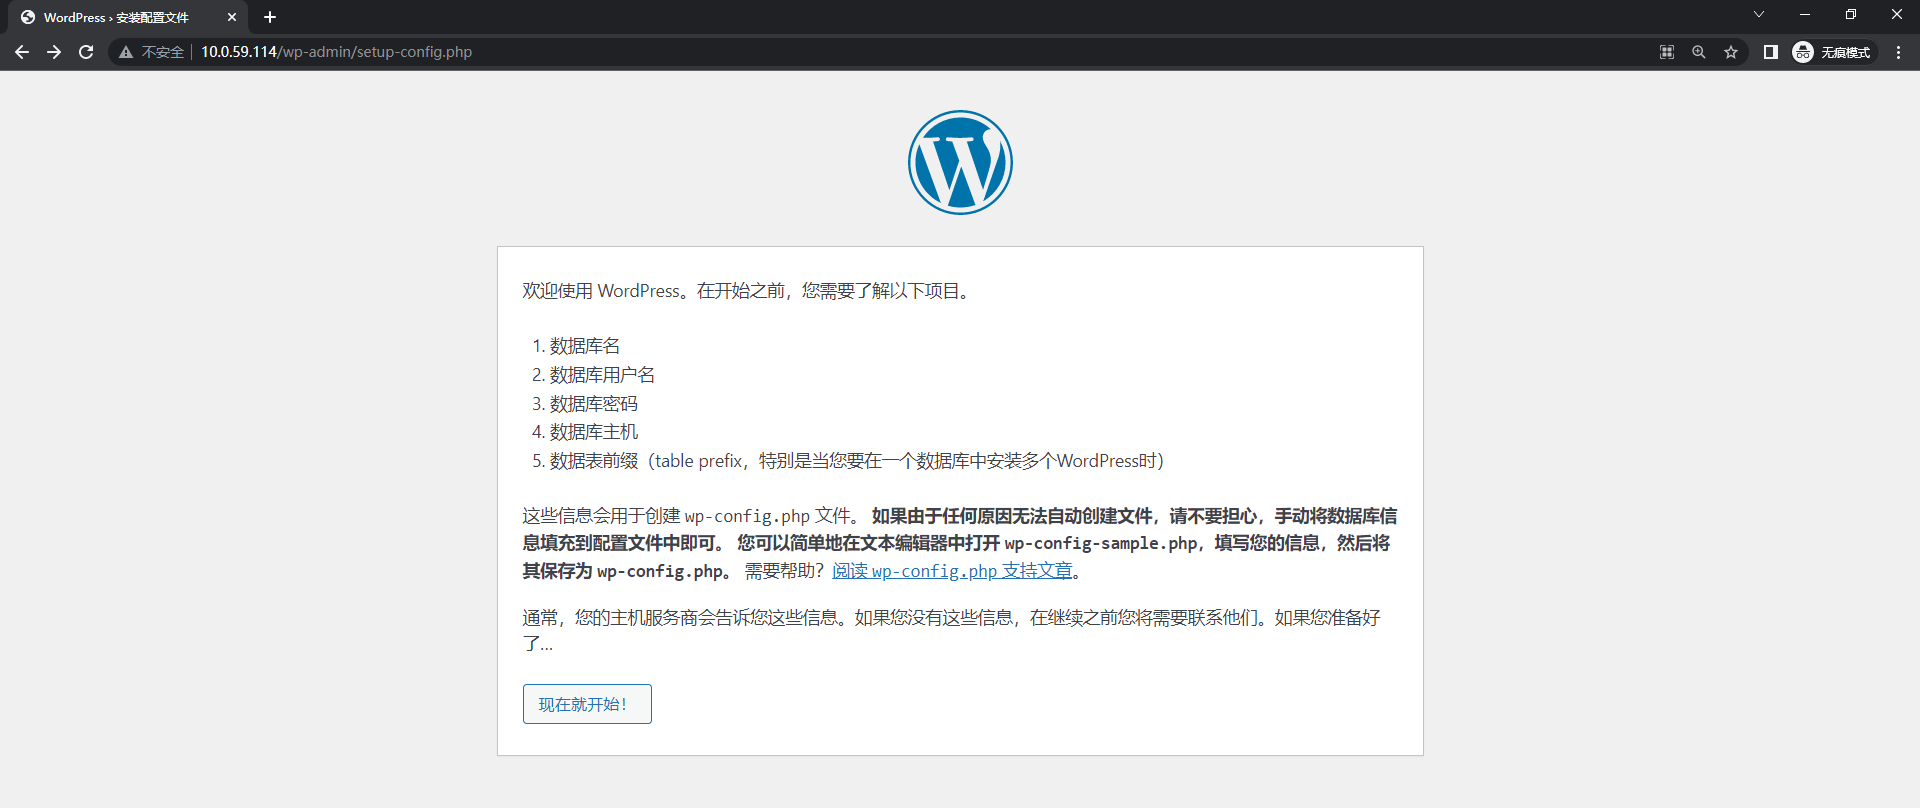Click the 不安全 security label
The height and width of the screenshot is (808, 1920).
(x=163, y=52)
